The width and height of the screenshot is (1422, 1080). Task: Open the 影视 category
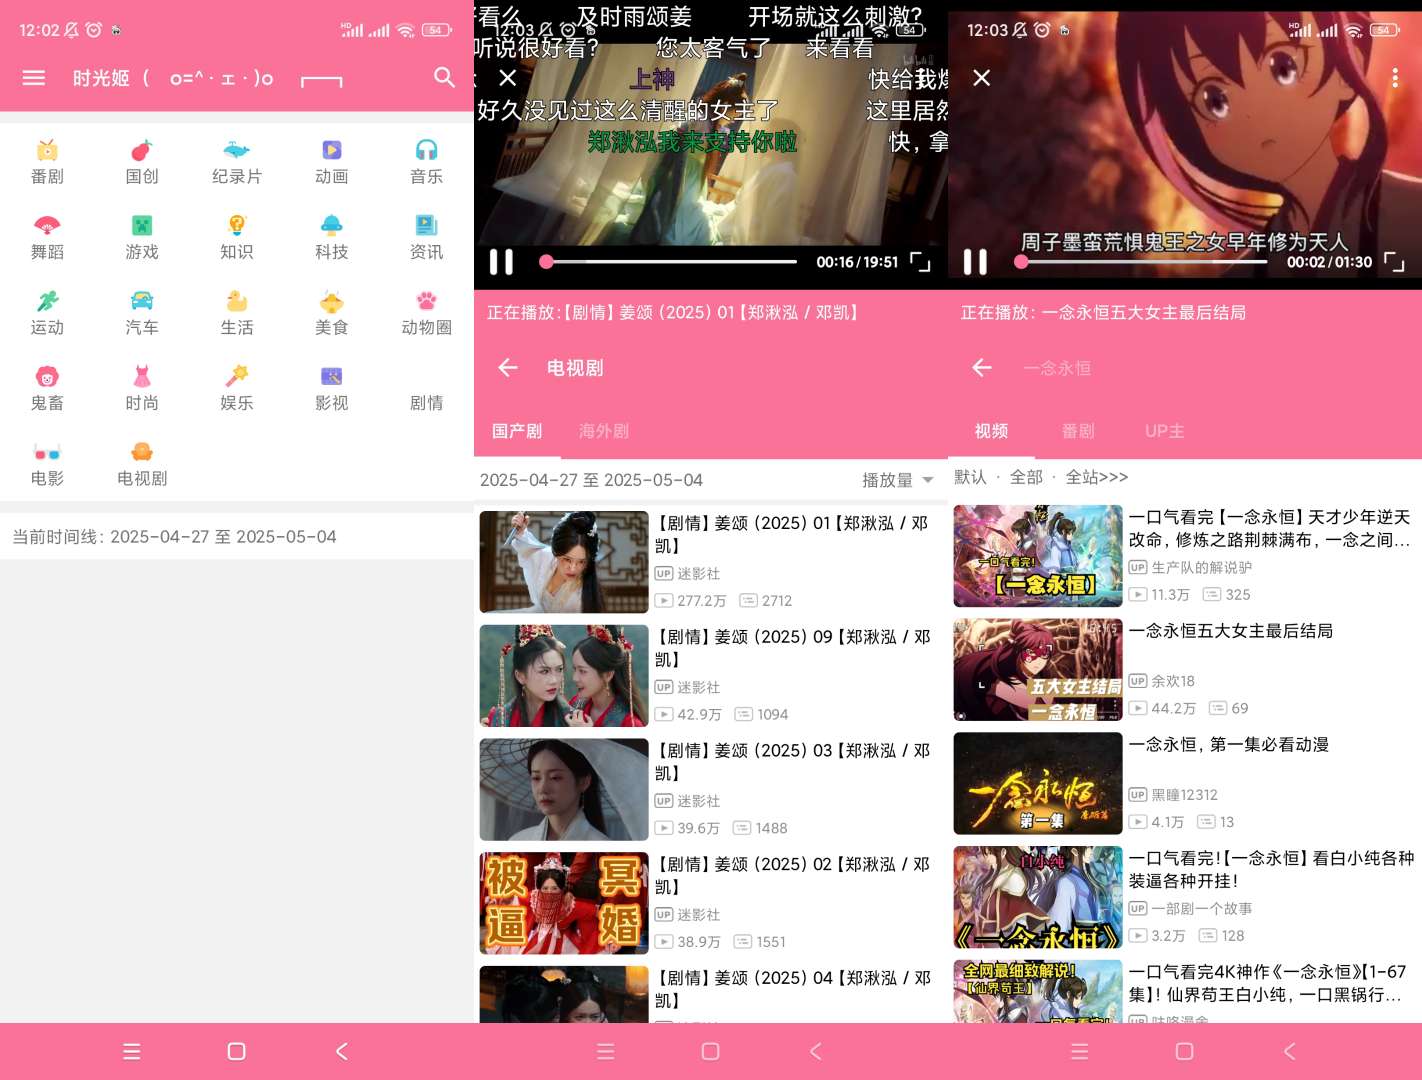tap(332, 390)
